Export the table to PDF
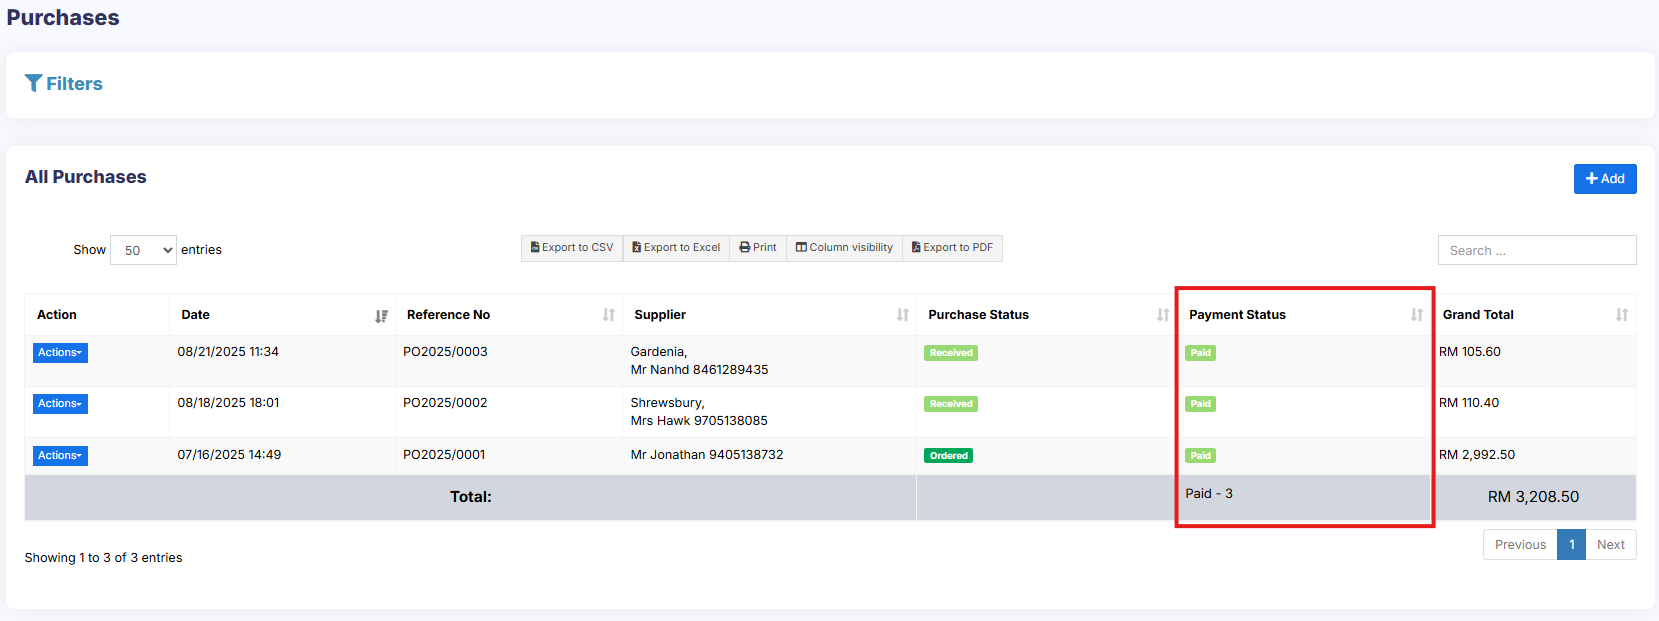The image size is (1659, 621). 952,248
